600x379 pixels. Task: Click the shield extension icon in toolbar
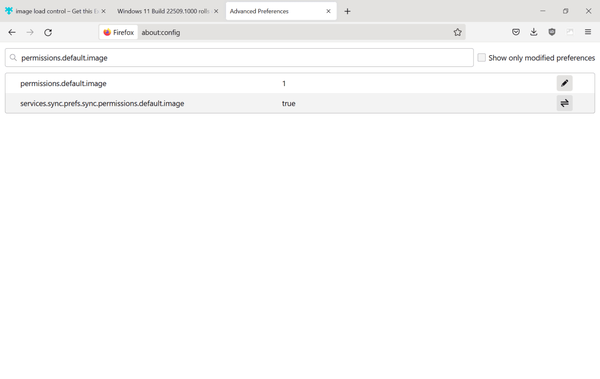[552, 32]
